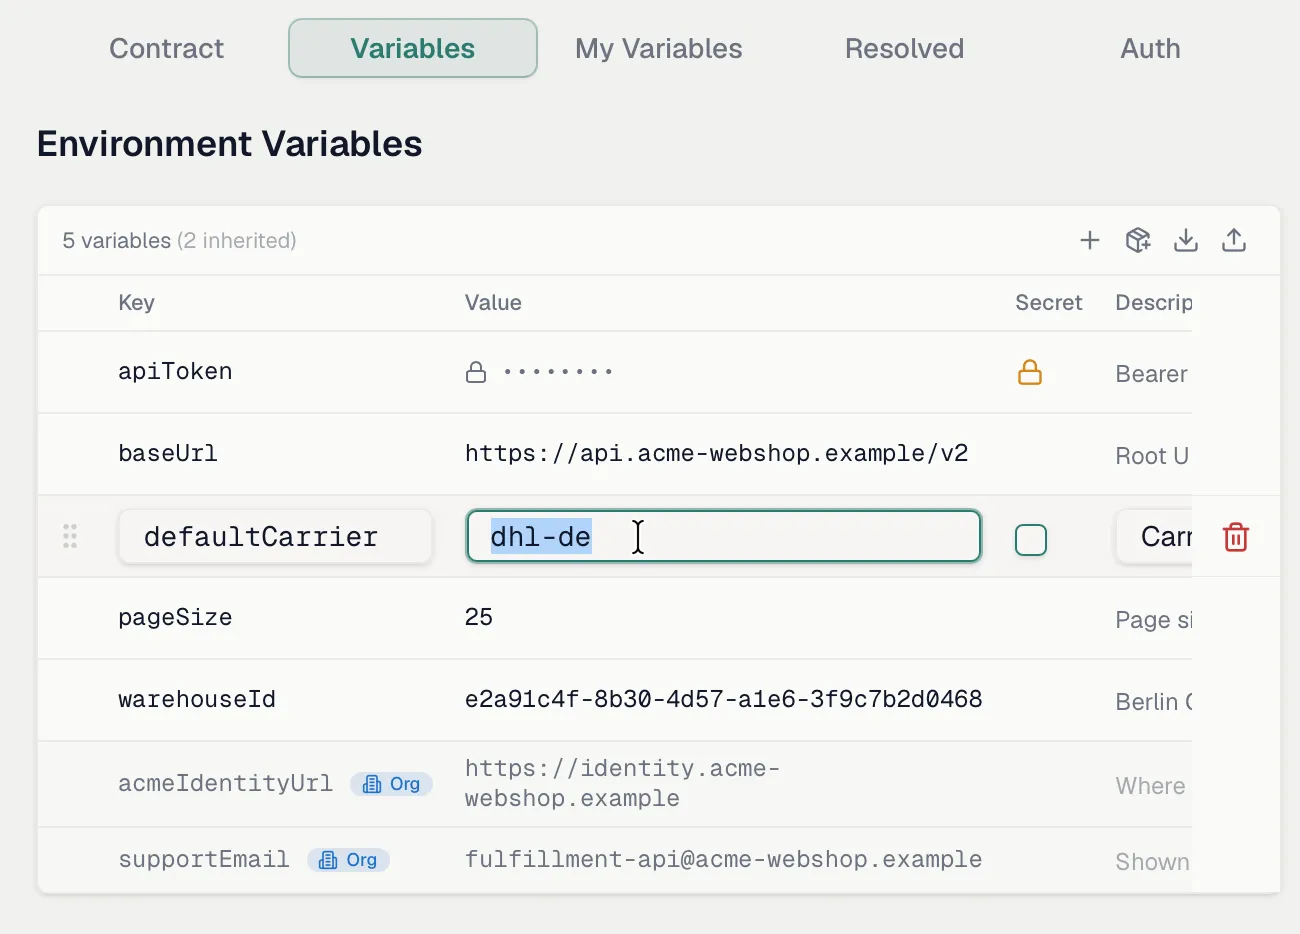
Task: Click the warehouseId key cell
Action: [197, 700]
